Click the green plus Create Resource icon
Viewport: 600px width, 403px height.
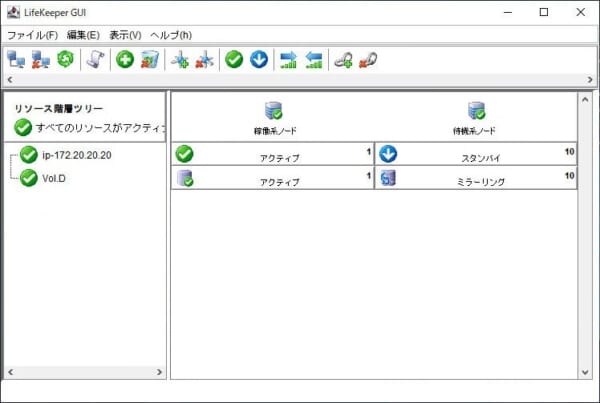tap(125, 59)
